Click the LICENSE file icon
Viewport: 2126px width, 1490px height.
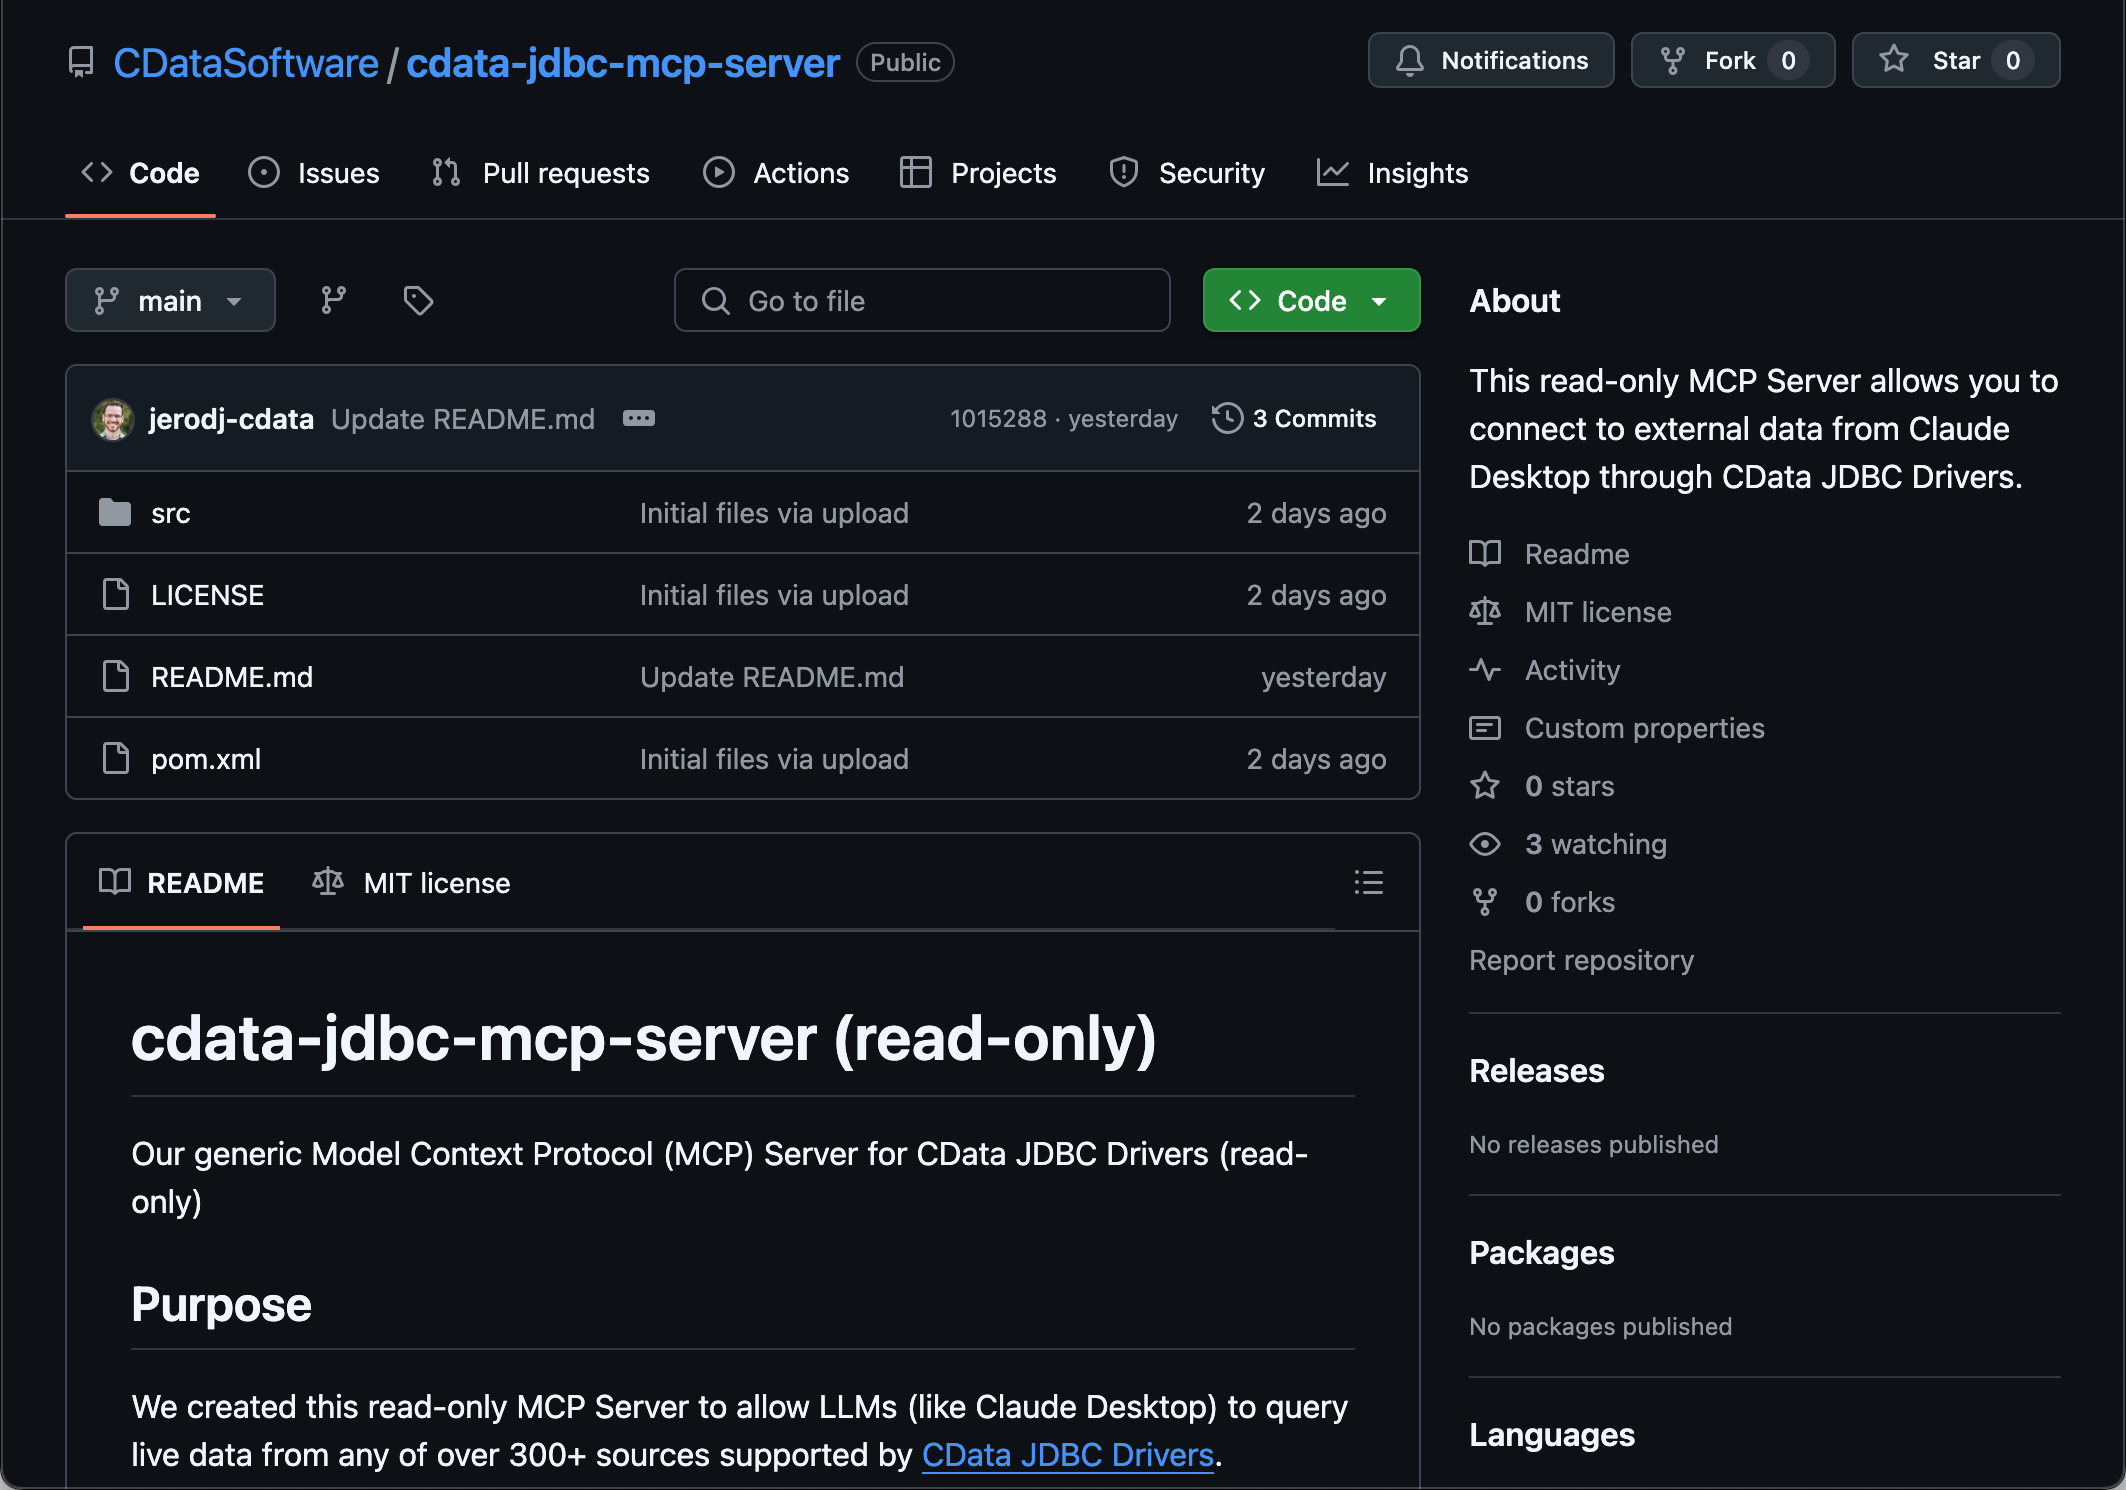point(116,594)
